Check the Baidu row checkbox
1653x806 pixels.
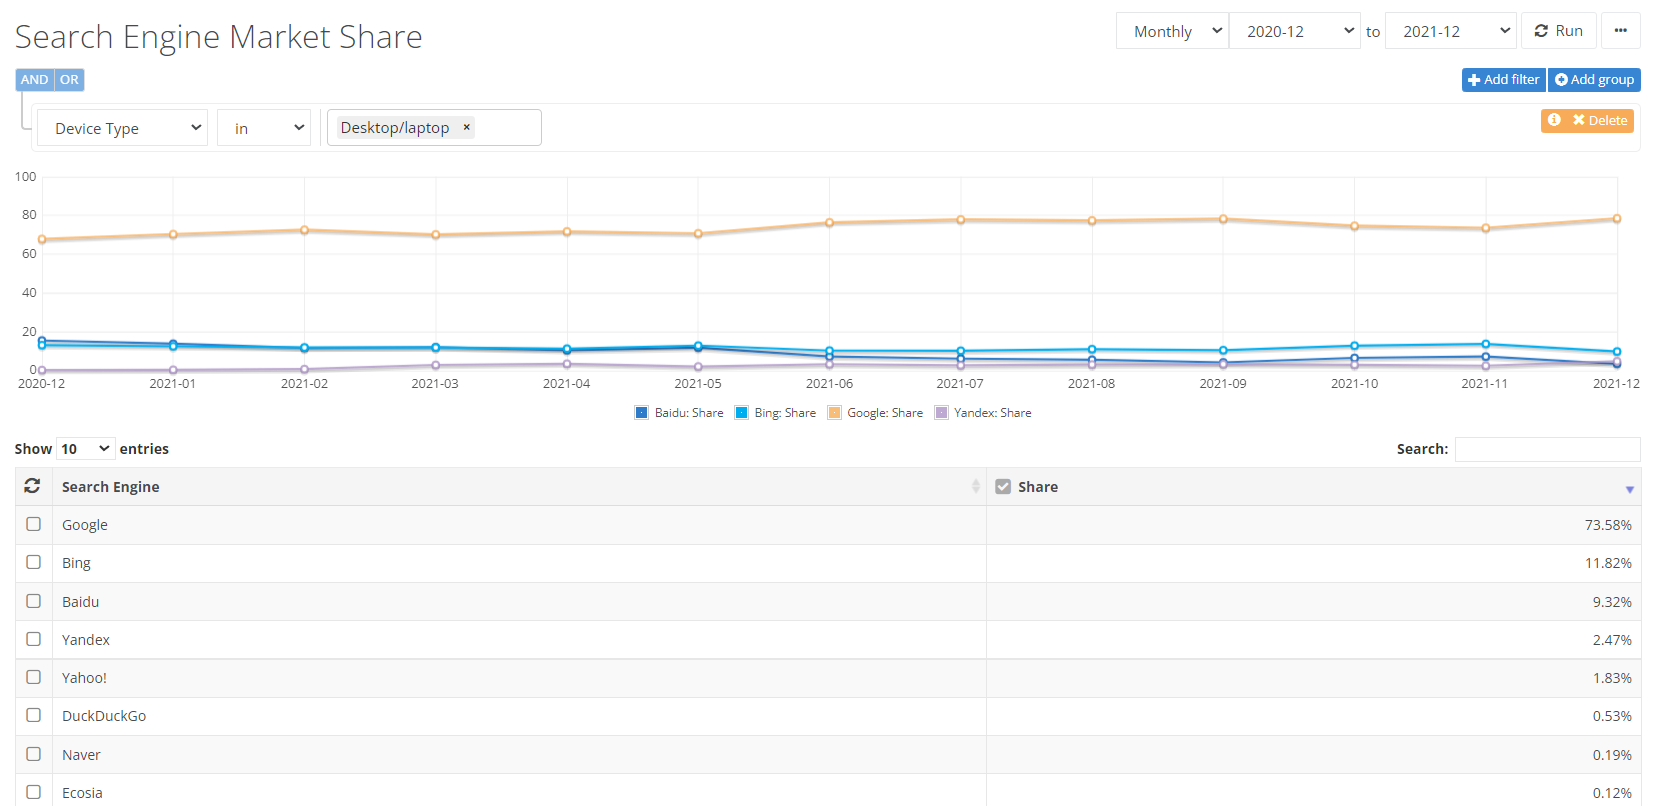[x=33, y=601]
